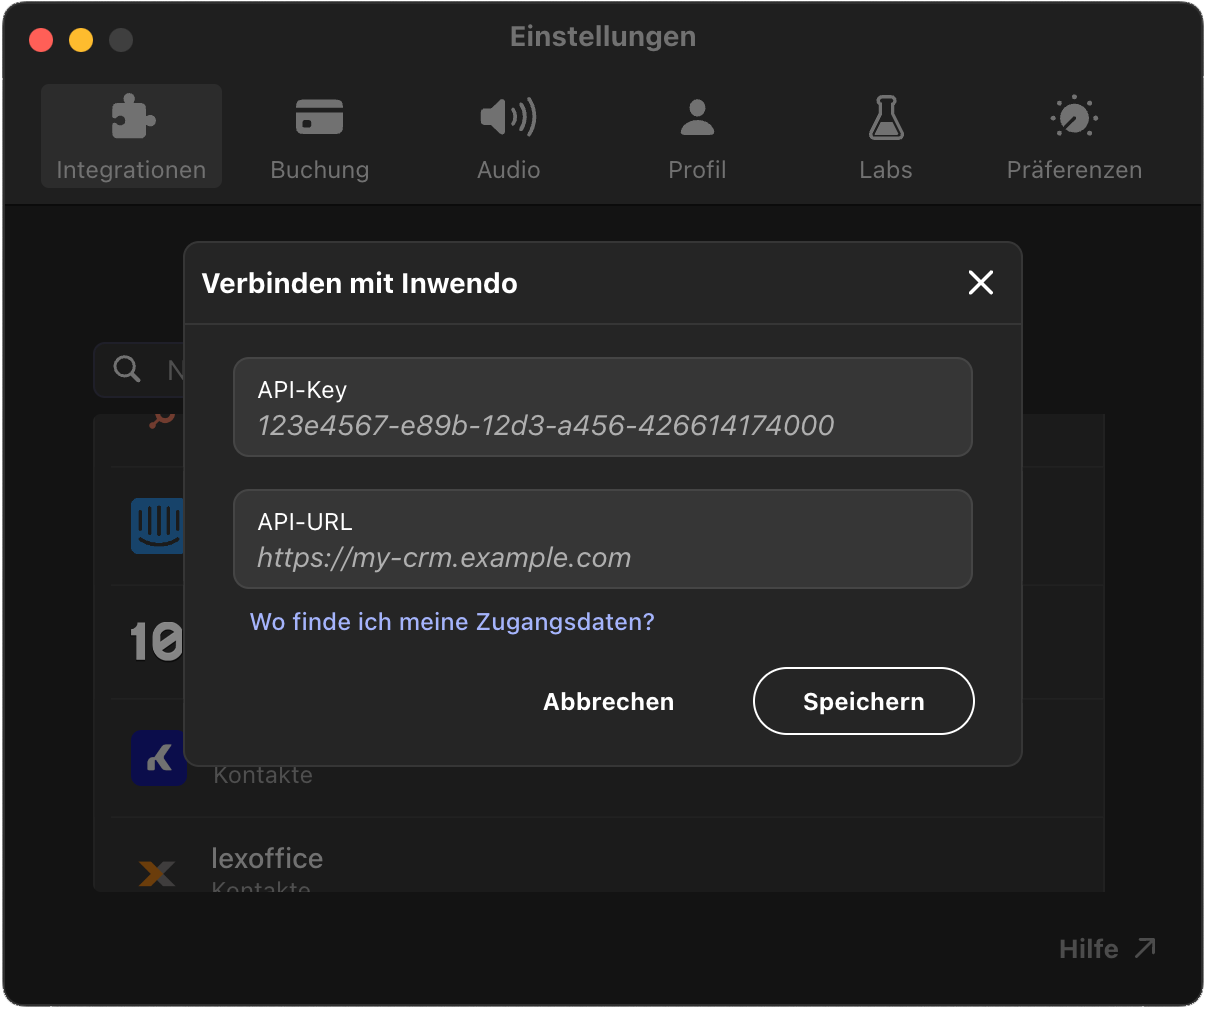Select the Intercom integration icon
This screenshot has height=1009, width=1205.
[158, 525]
